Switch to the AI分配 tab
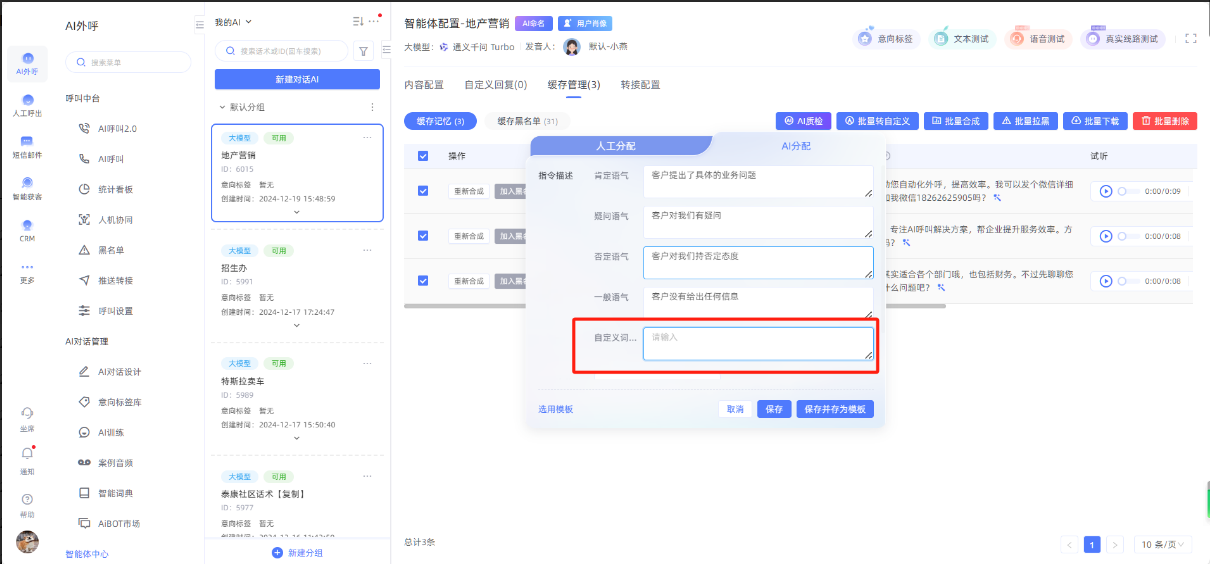Screen dimensions: 1210x564 795,146
